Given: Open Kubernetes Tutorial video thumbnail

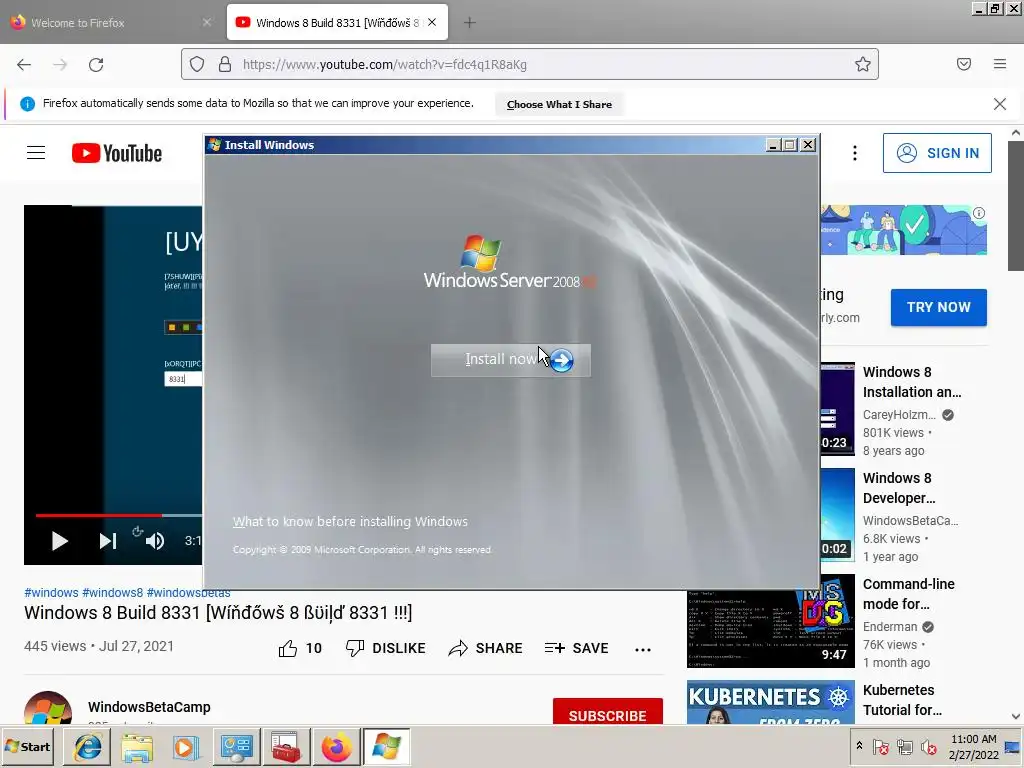Looking at the screenshot, I should [771, 703].
